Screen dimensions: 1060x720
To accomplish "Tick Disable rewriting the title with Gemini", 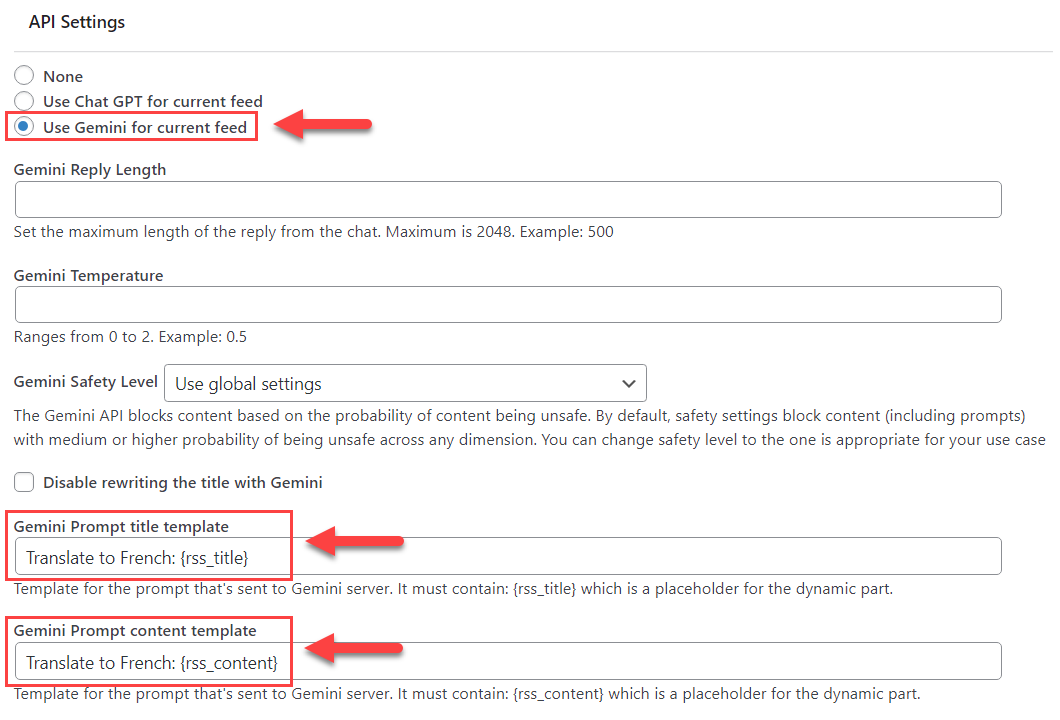I will point(24,482).
